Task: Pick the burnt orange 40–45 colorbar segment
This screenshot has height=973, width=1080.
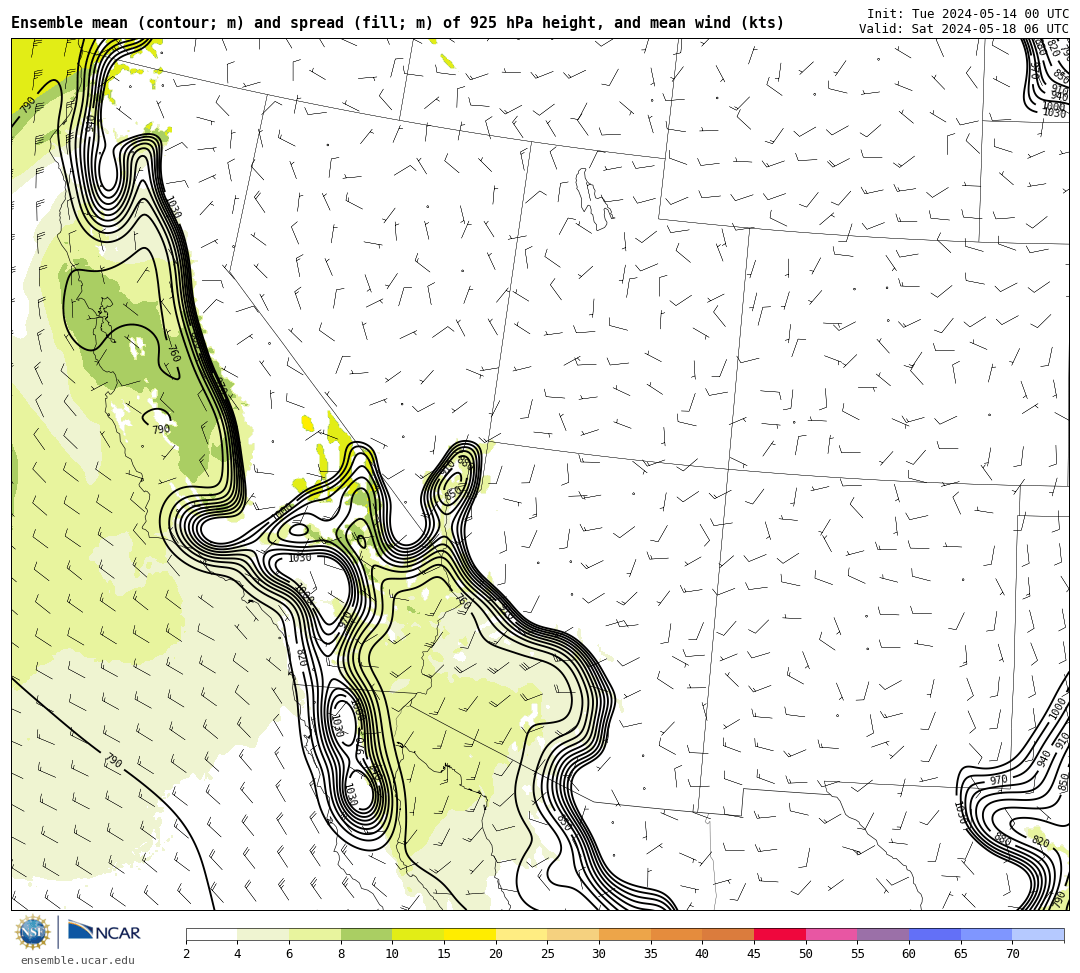Action: click(728, 934)
